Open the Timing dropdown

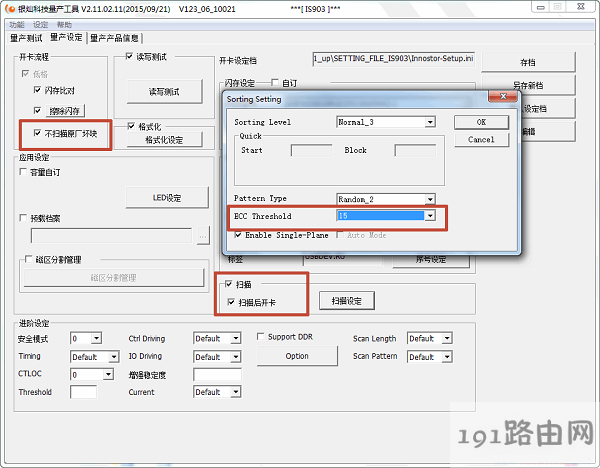114,357
